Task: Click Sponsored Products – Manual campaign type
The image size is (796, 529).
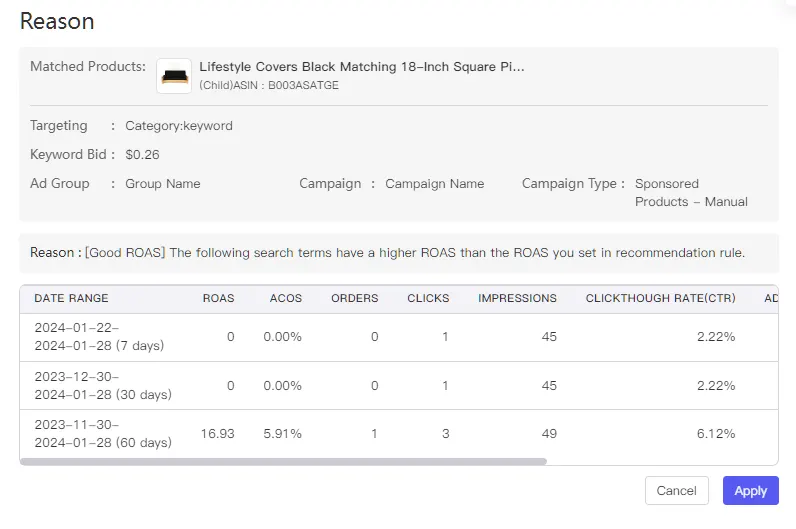Action: (691, 192)
